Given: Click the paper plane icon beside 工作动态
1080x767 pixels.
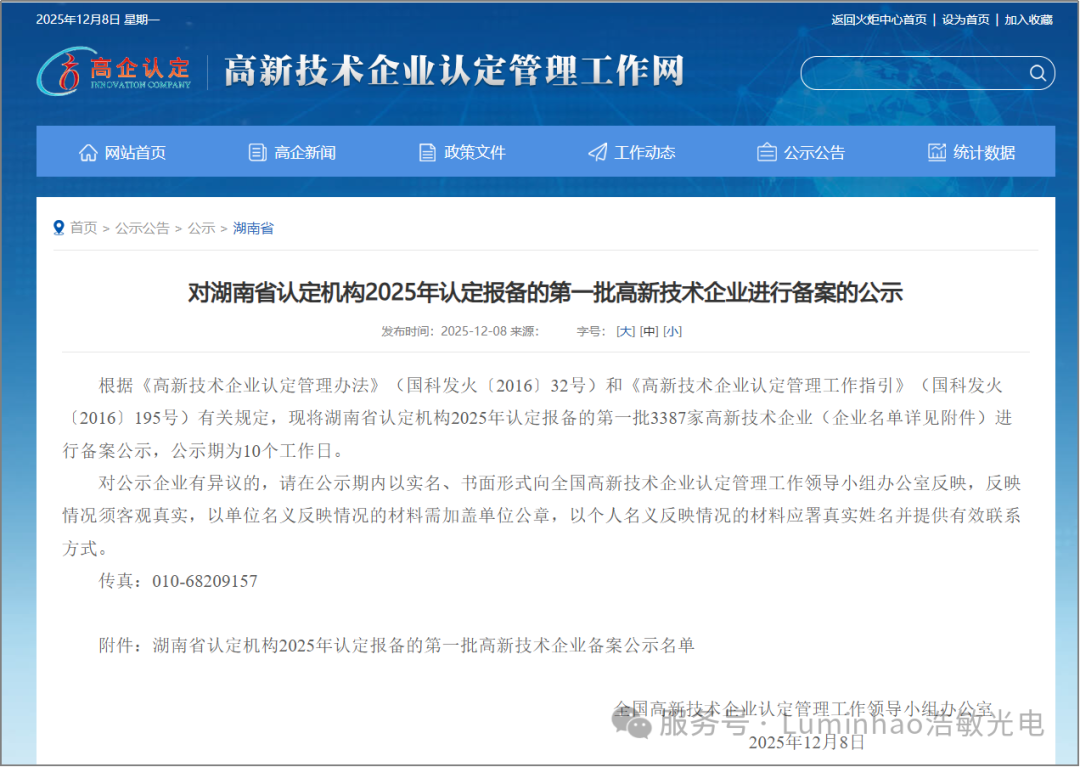Looking at the screenshot, I should coord(597,152).
